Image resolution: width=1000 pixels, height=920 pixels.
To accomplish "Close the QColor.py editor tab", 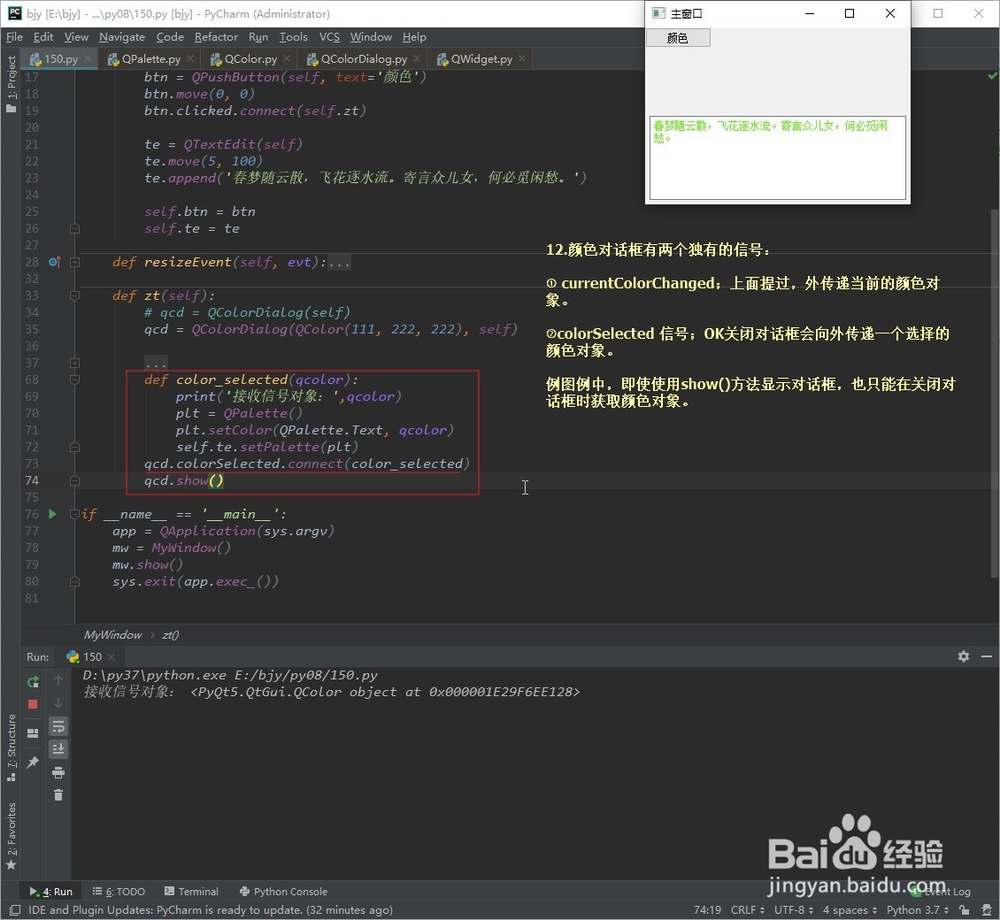I will point(287,59).
